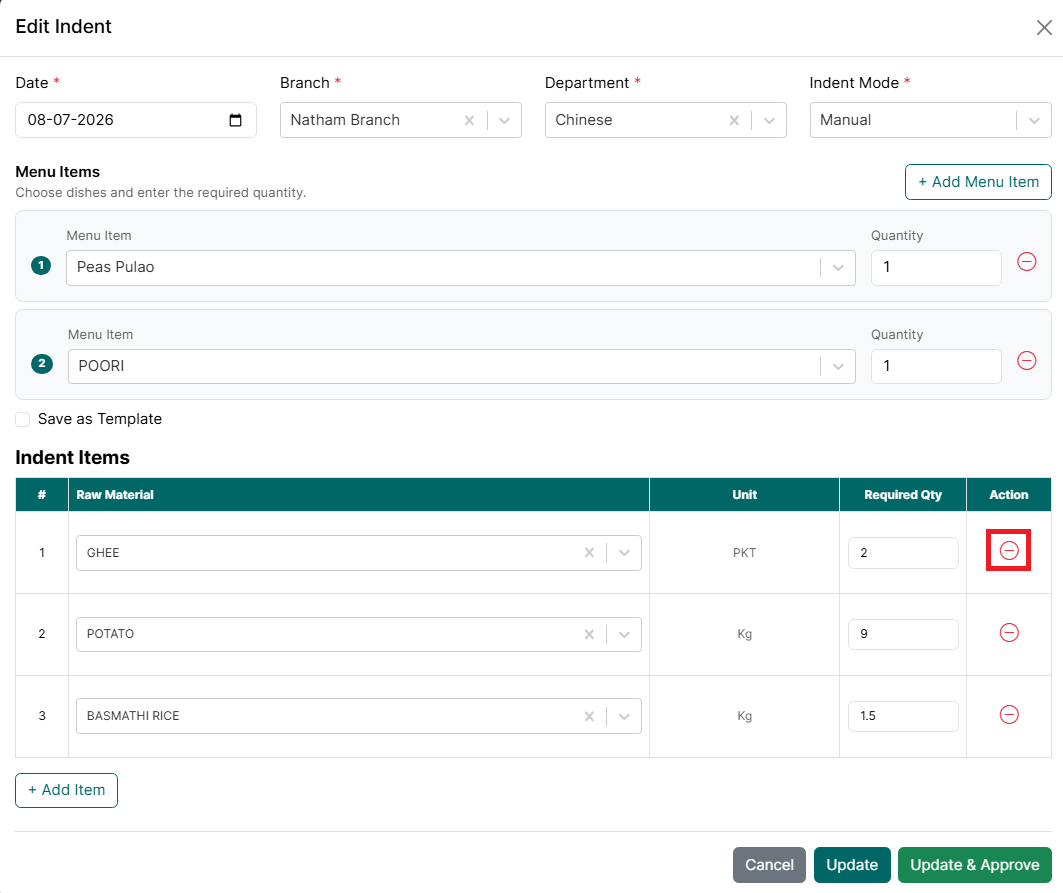This screenshot has width=1063, height=893.
Task: Remove the POORI menu item
Action: 1026,361
